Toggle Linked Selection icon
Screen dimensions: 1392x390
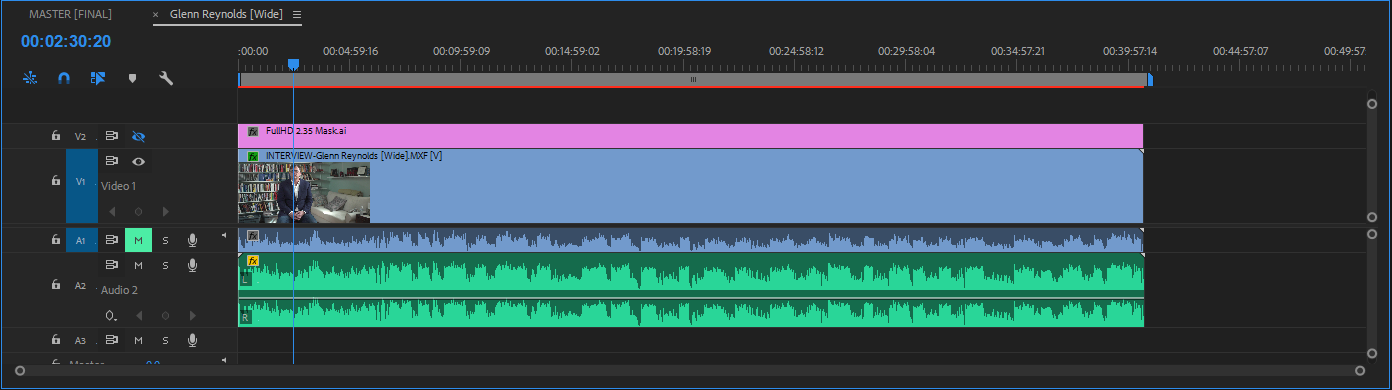pos(98,77)
